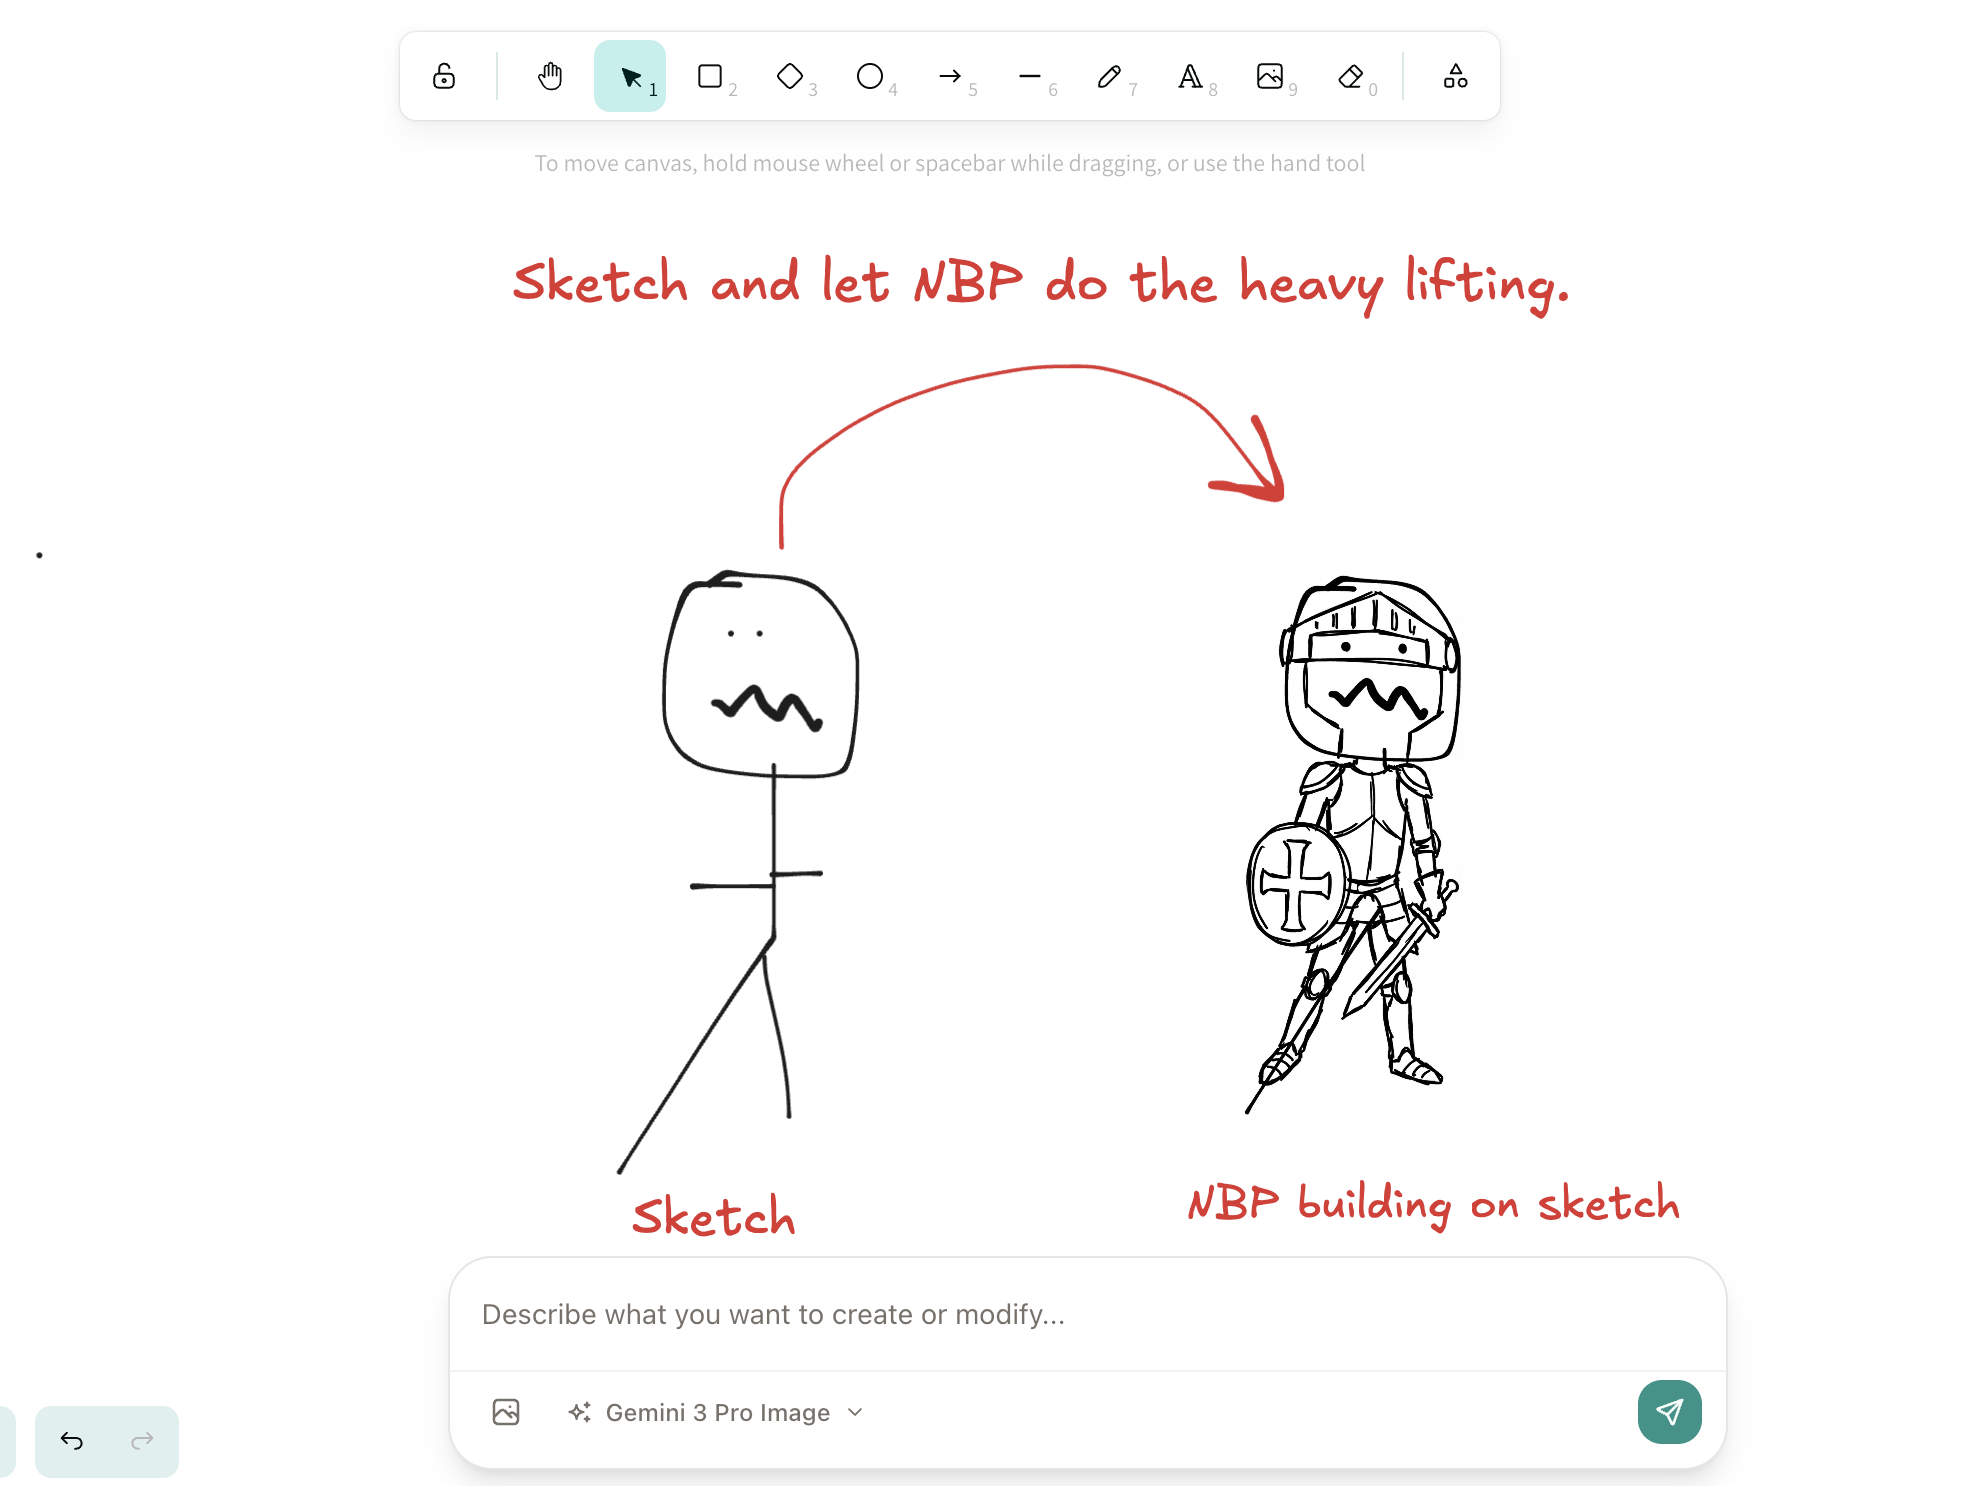Select the Ellipse tool
1972x1486 pixels.
871,76
